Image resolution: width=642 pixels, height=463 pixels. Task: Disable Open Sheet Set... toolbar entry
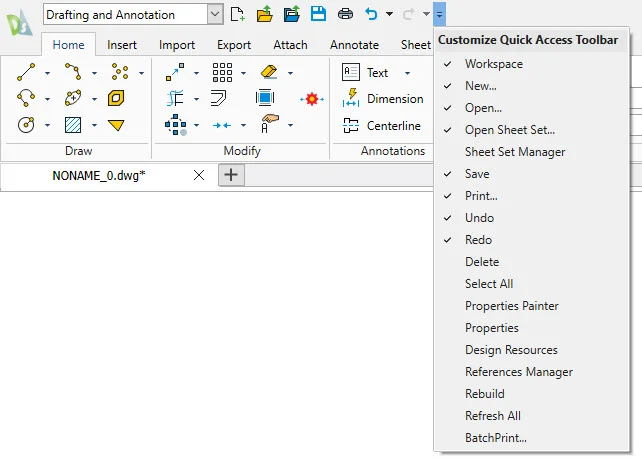(509, 130)
